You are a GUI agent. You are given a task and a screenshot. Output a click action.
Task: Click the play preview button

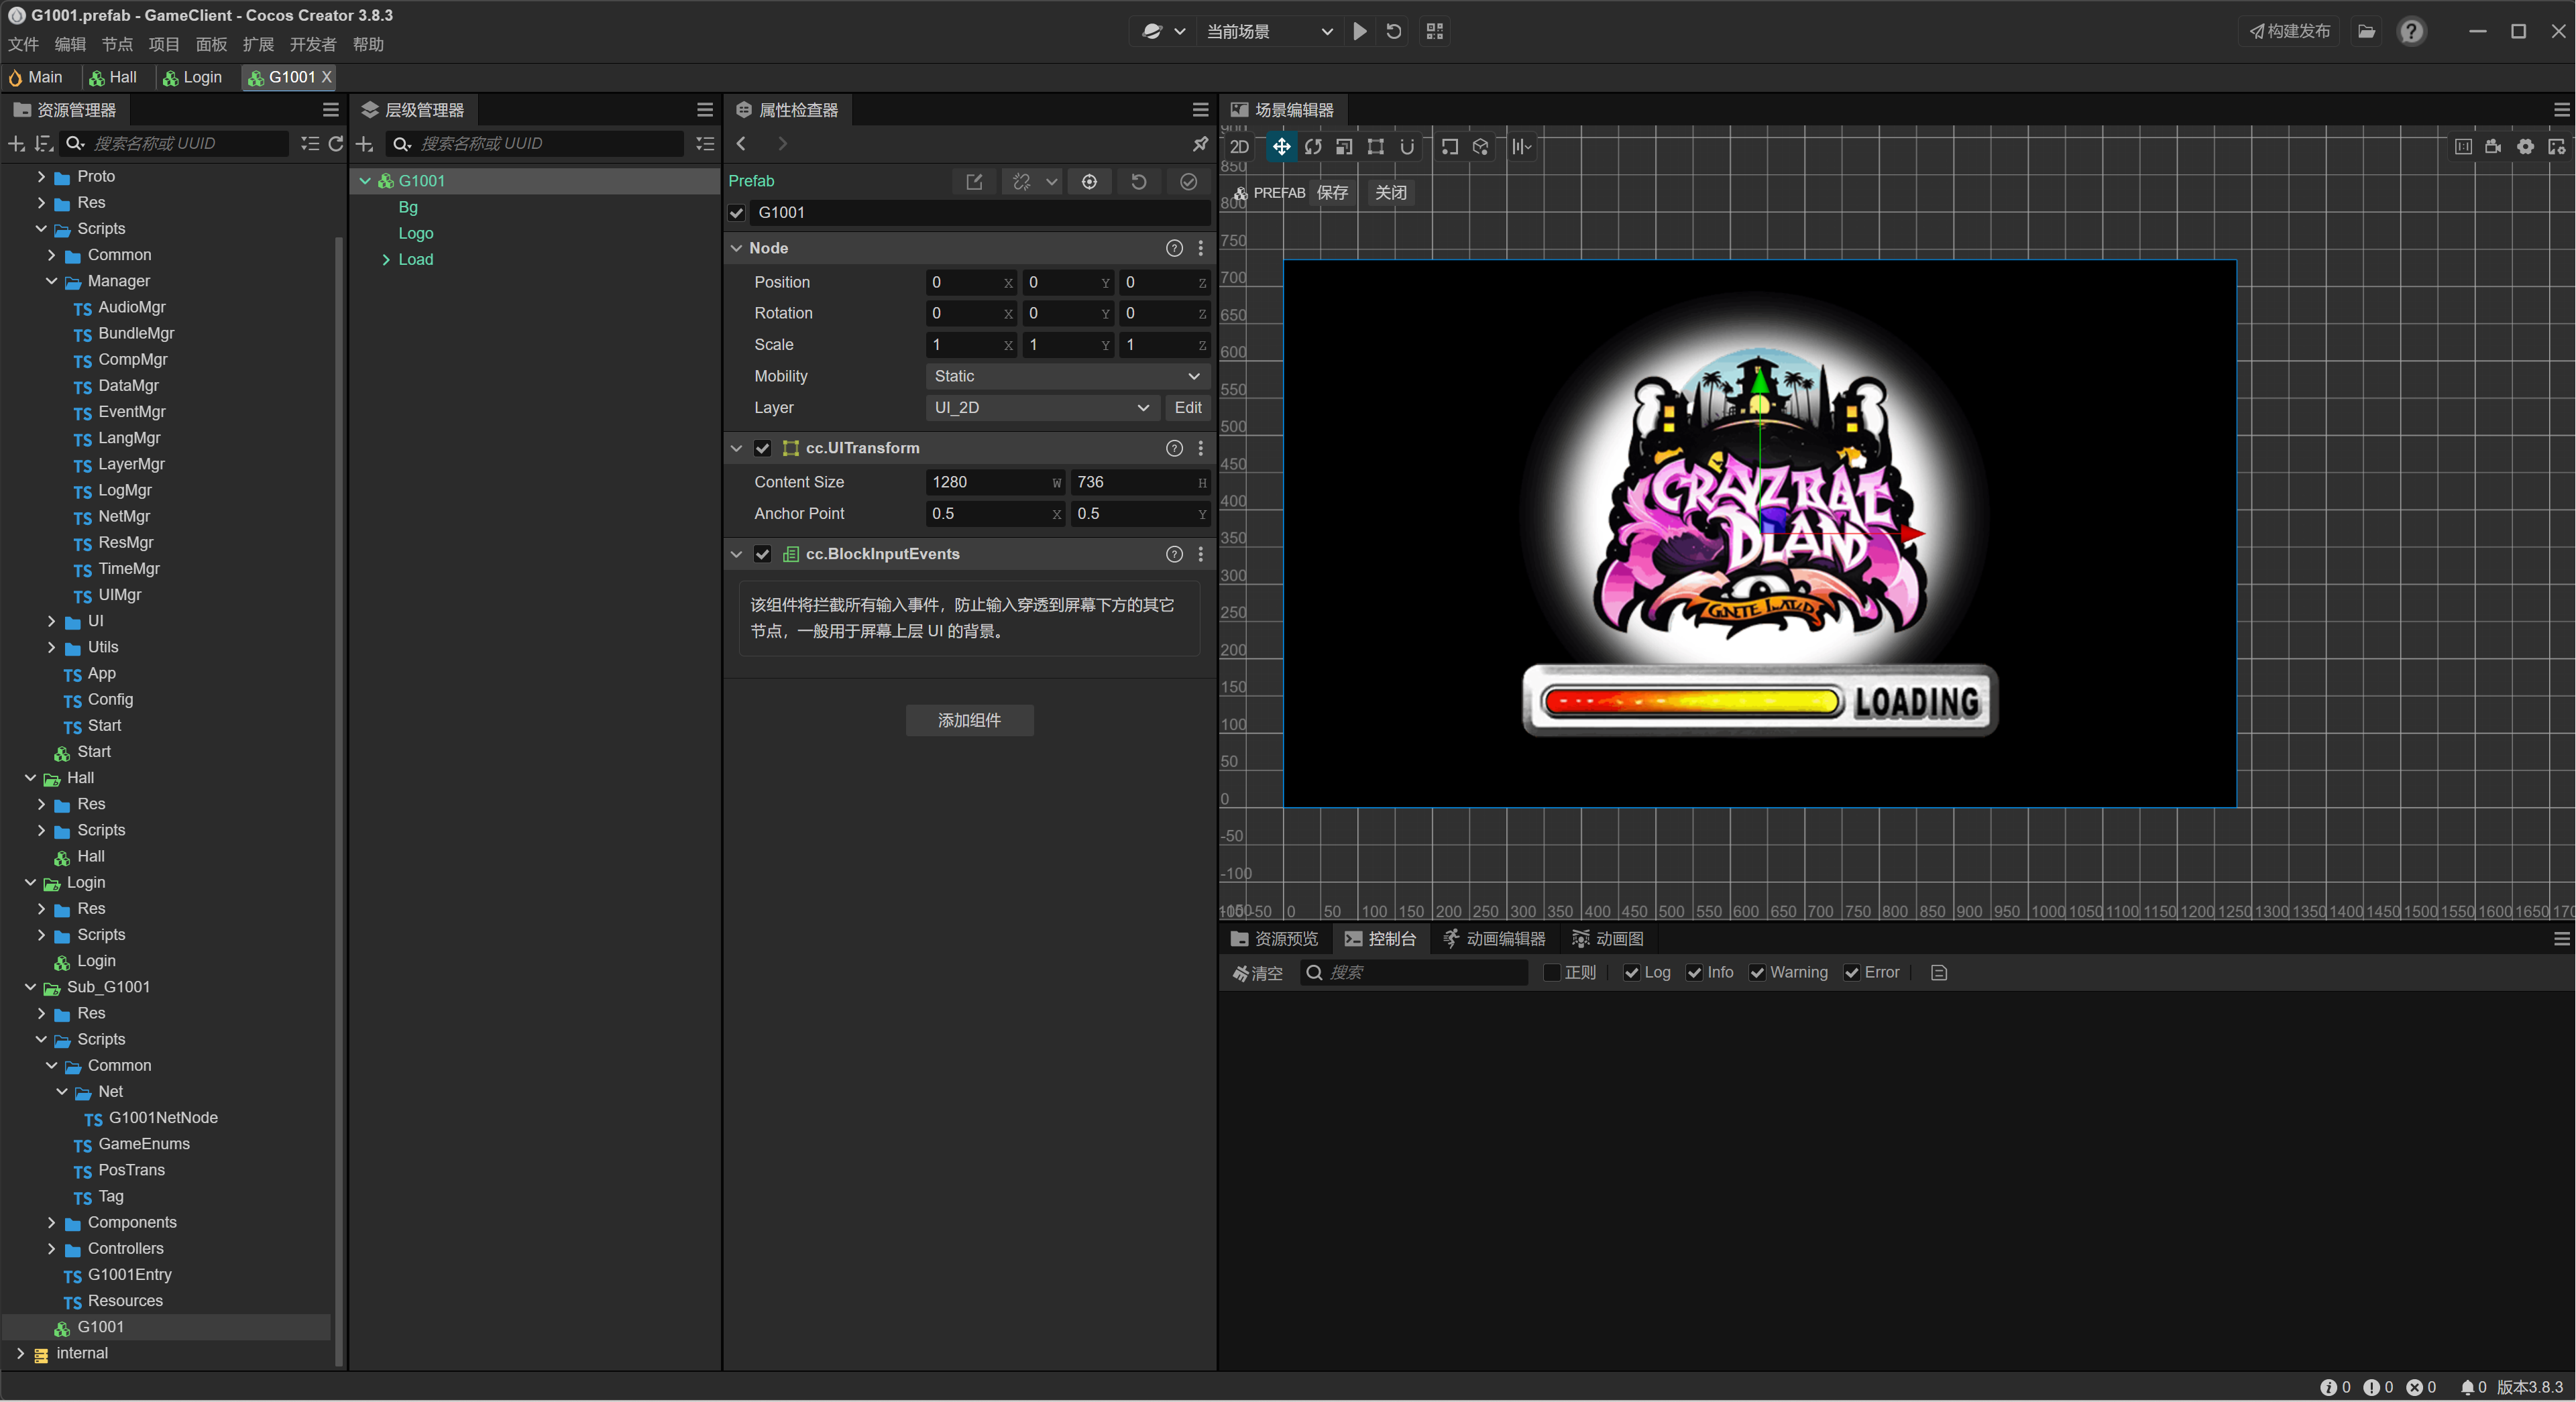pos(1360,31)
